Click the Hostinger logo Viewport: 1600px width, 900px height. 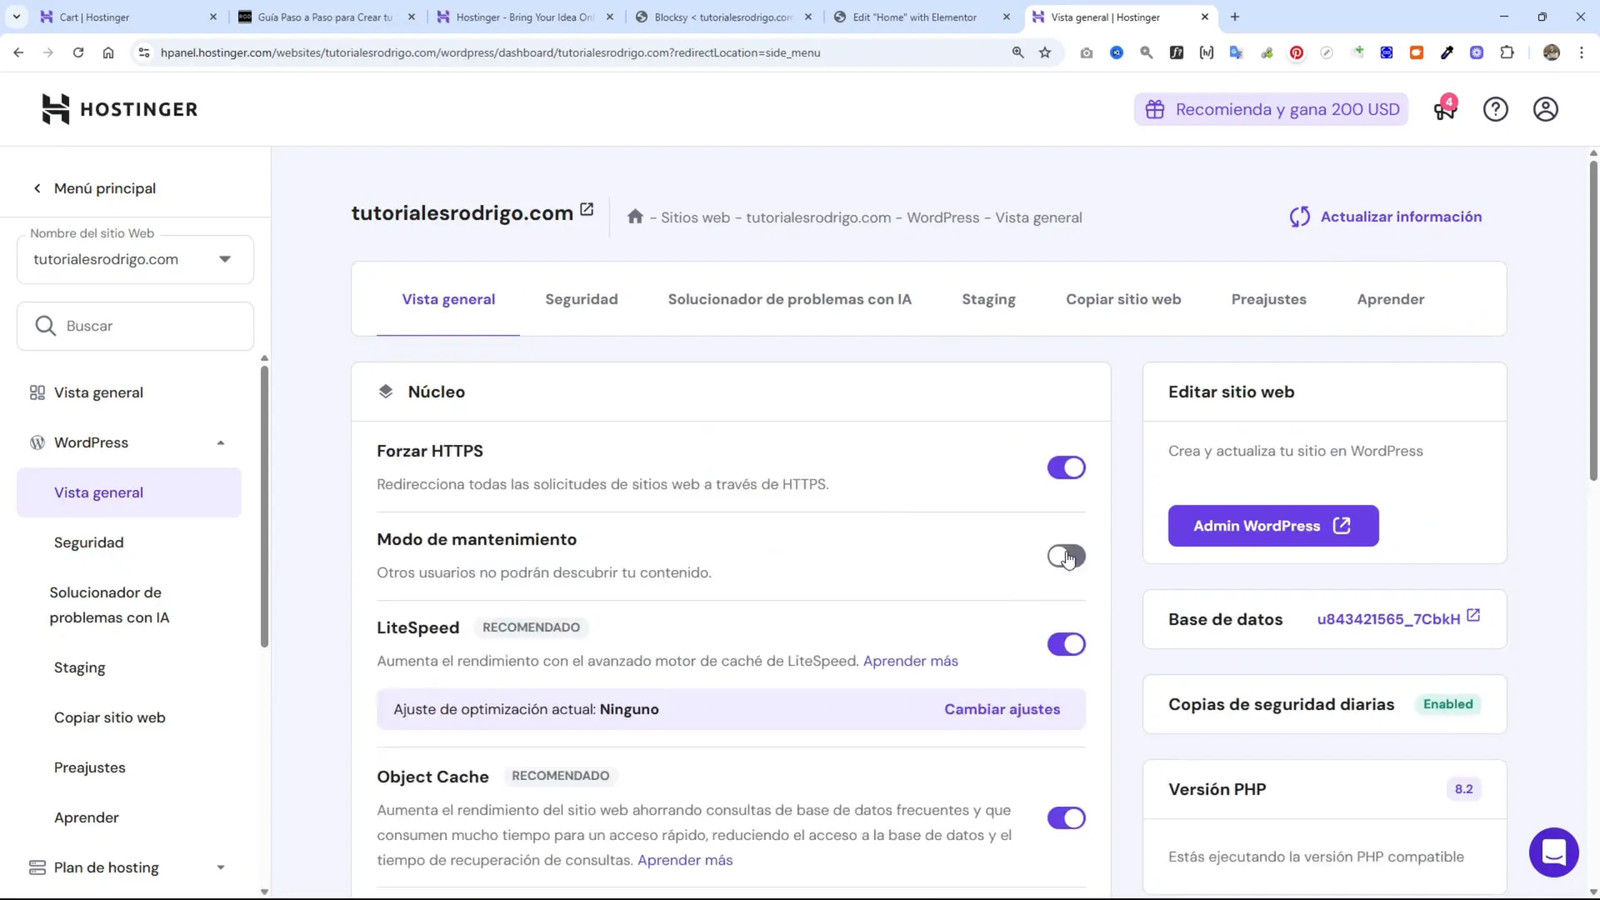(x=118, y=109)
